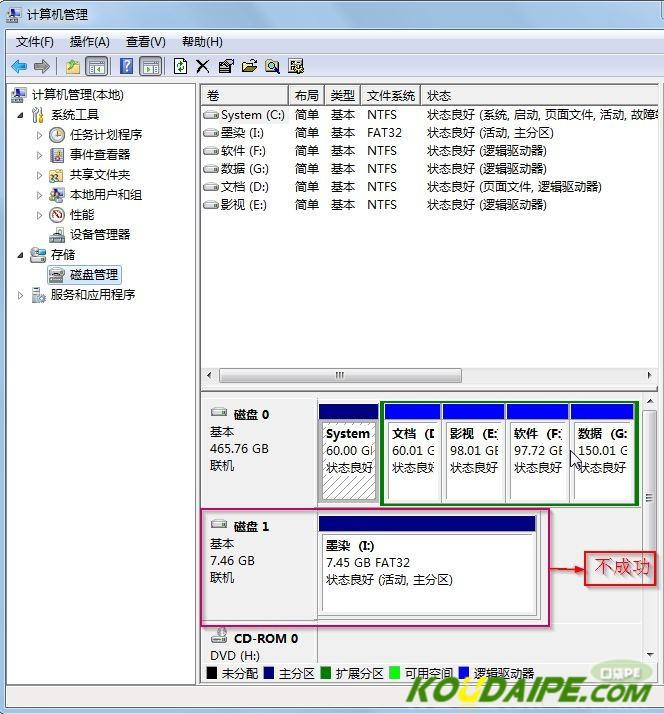Click the horizontal scrollbar thumb in volume list
The image size is (664, 714).
tap(340, 376)
